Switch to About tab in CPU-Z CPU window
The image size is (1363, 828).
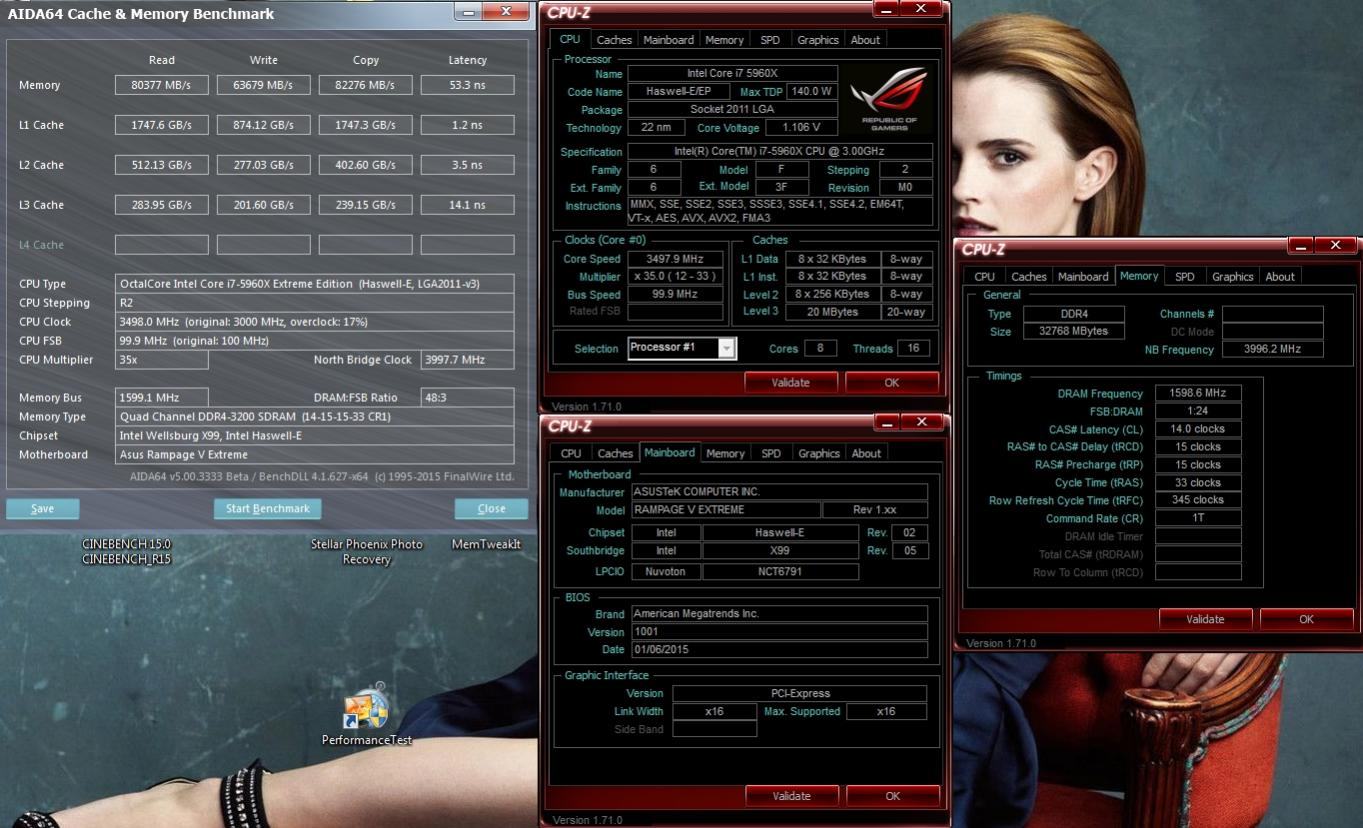(865, 40)
